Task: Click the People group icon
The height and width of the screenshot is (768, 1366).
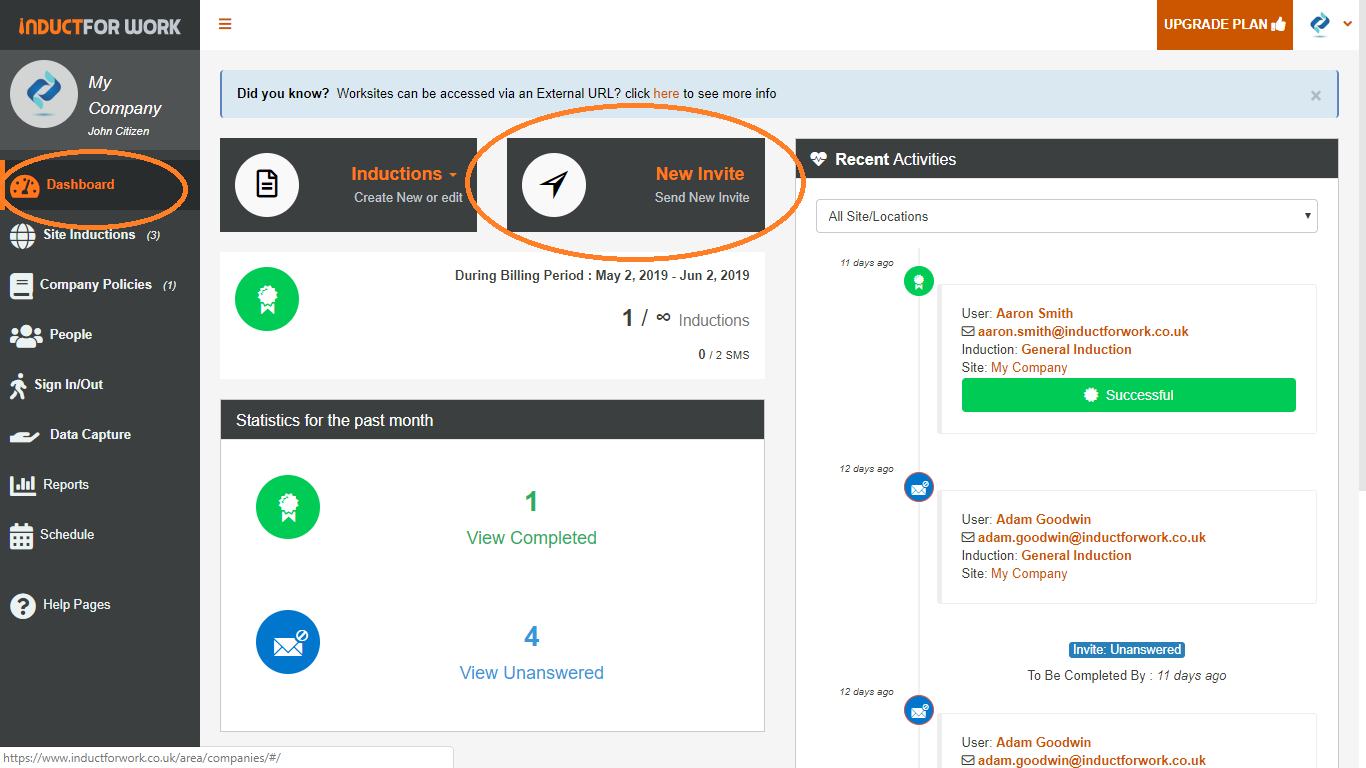Action: click(26, 336)
